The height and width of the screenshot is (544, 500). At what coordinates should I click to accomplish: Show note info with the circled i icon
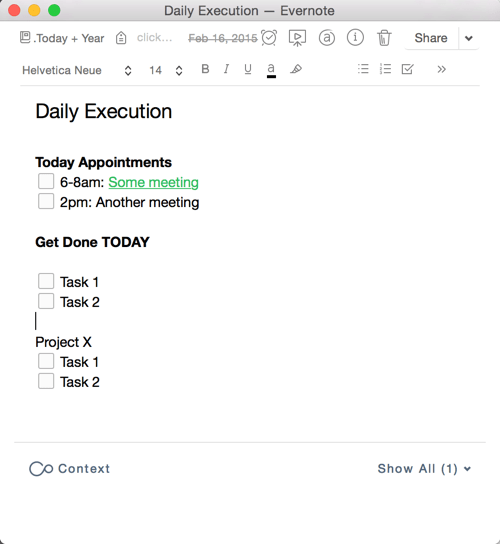(355, 37)
